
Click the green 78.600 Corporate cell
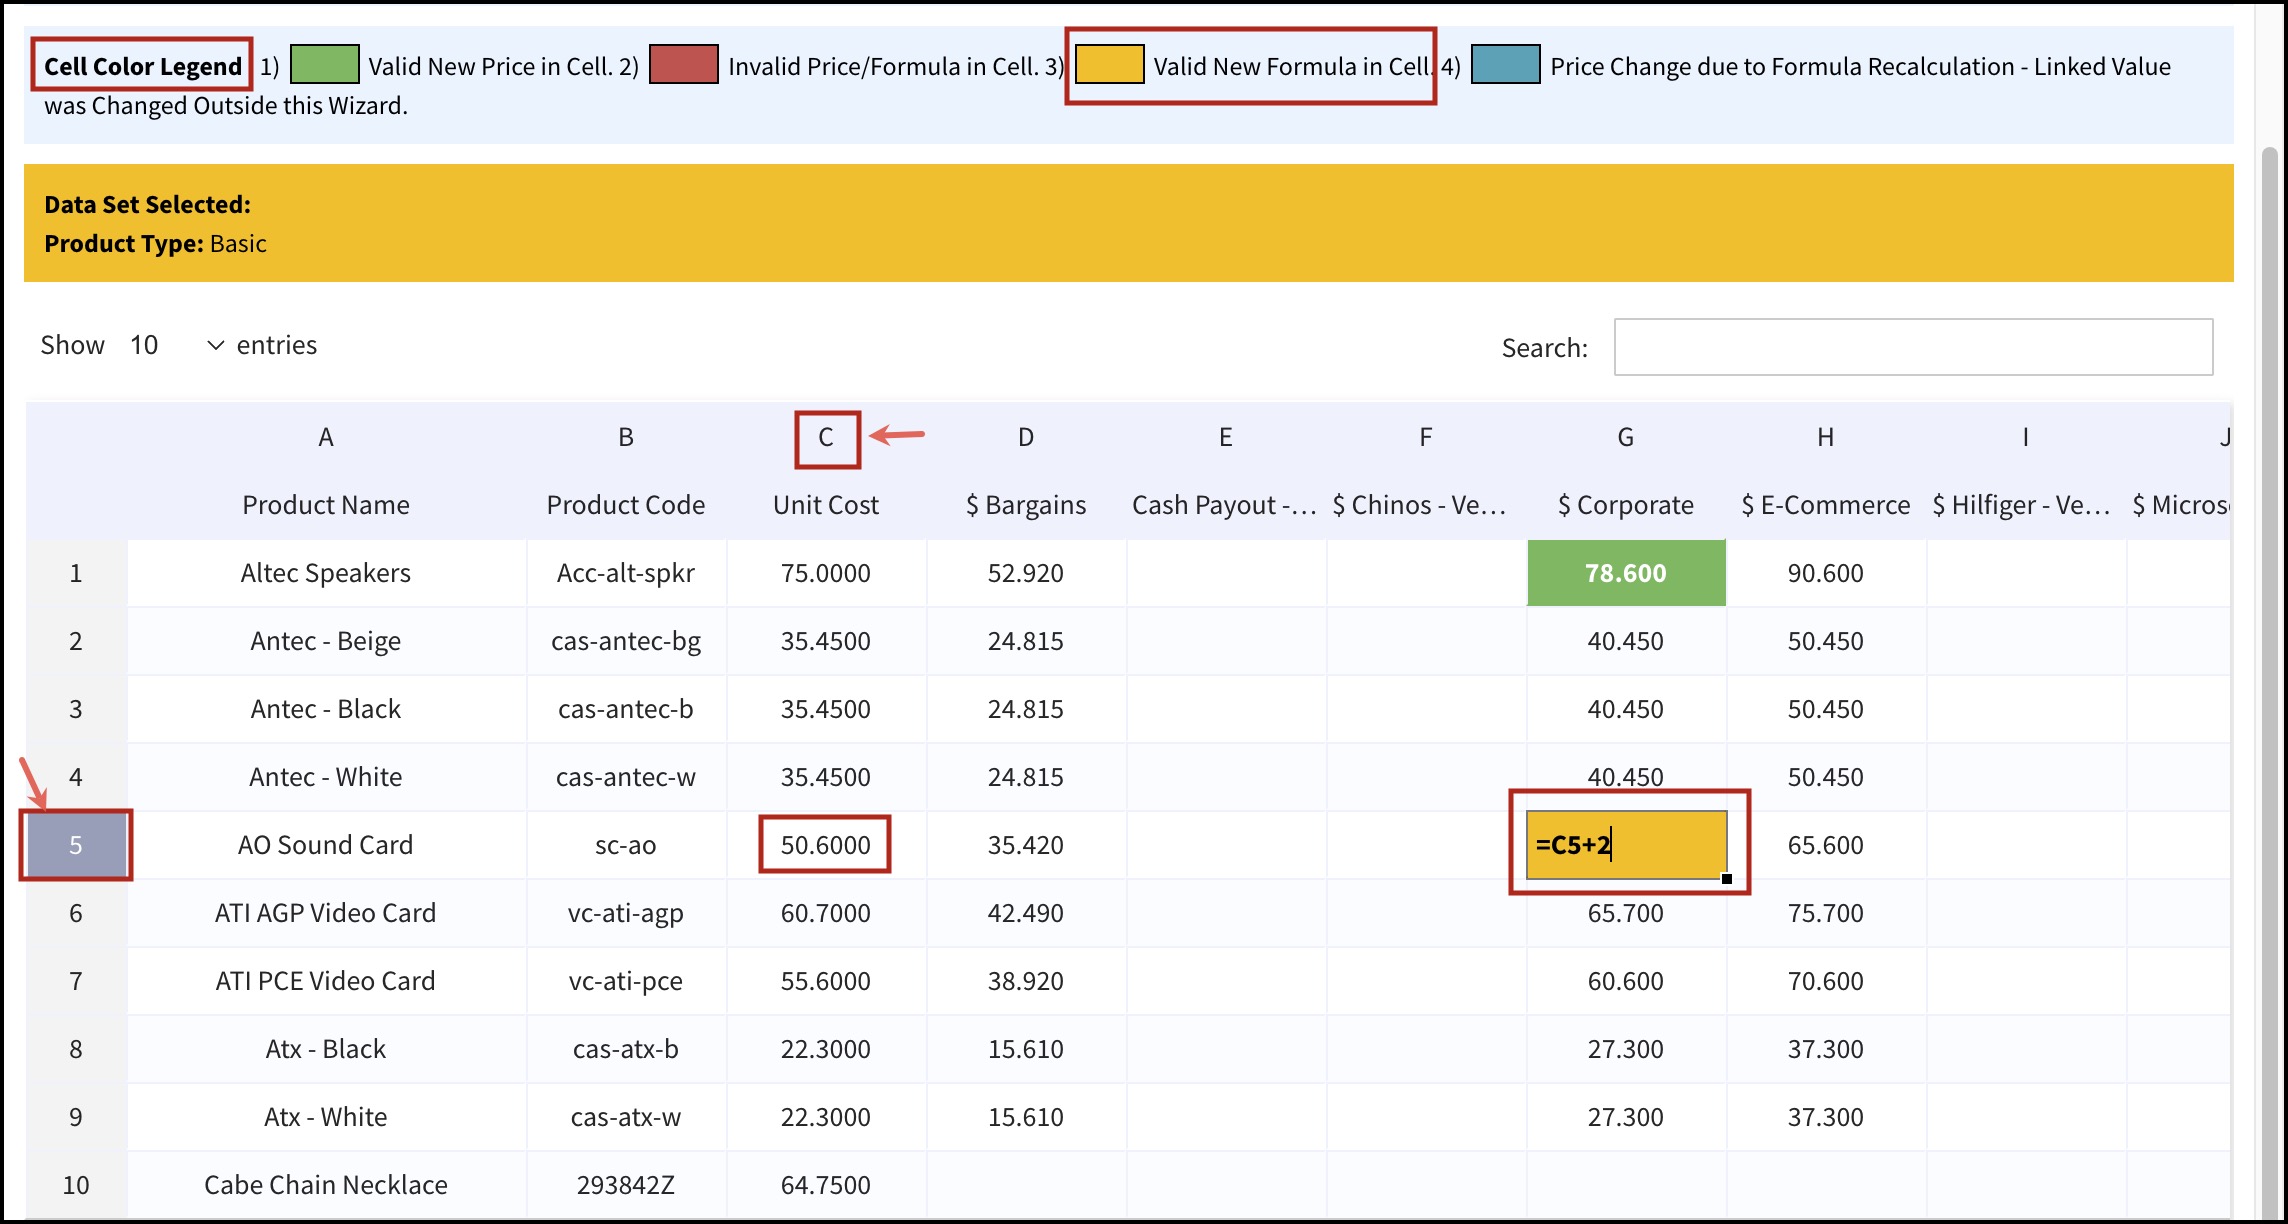tap(1626, 573)
